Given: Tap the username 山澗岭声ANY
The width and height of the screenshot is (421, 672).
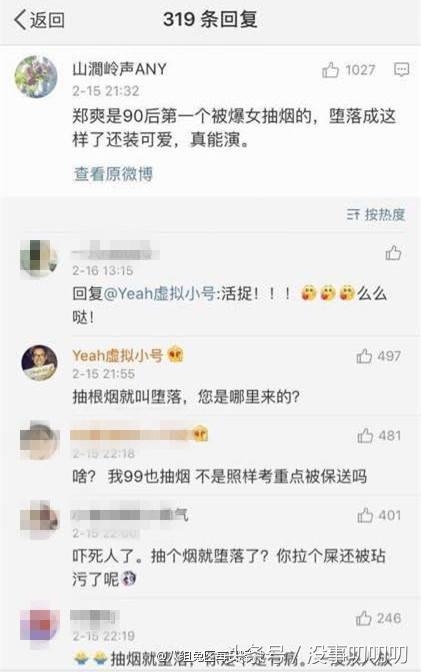Looking at the screenshot, I should click(x=119, y=69).
